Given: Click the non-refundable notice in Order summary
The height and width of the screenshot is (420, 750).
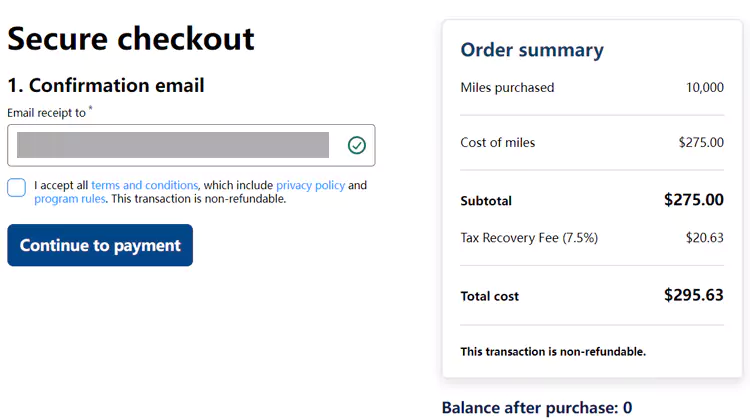Looking at the screenshot, I should [553, 352].
